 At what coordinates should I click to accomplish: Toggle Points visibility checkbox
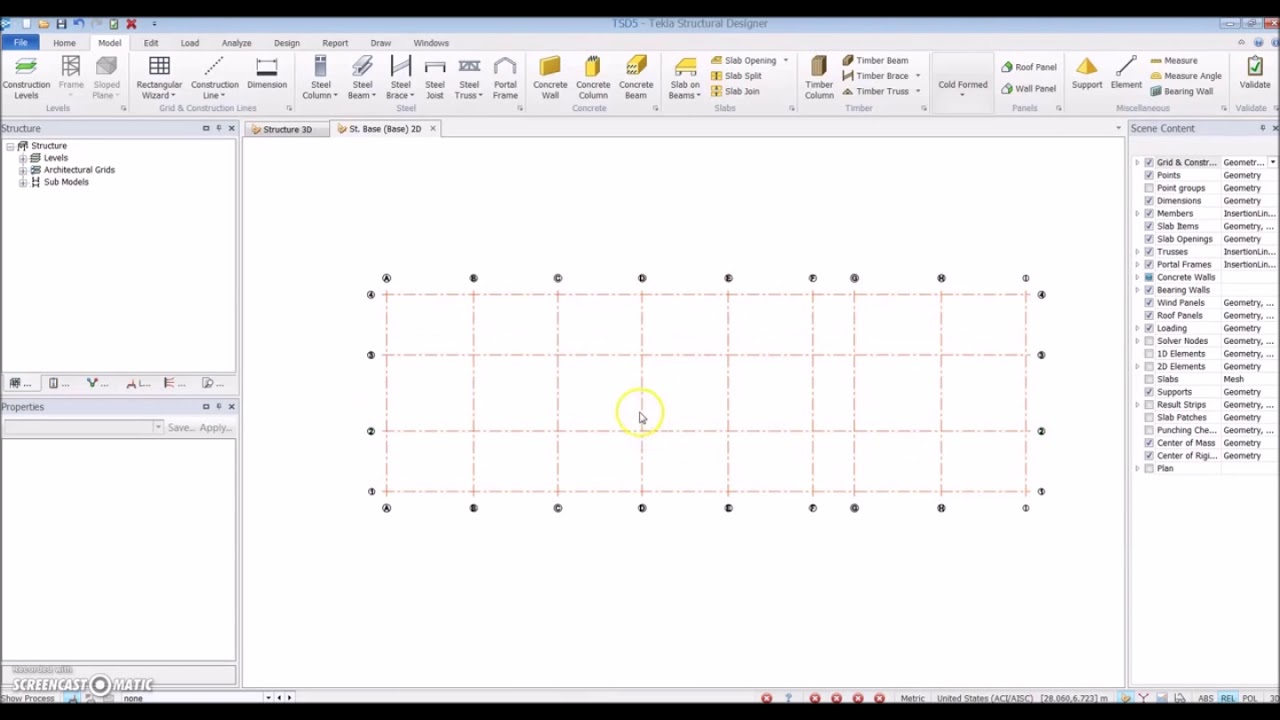pyautogui.click(x=1148, y=175)
